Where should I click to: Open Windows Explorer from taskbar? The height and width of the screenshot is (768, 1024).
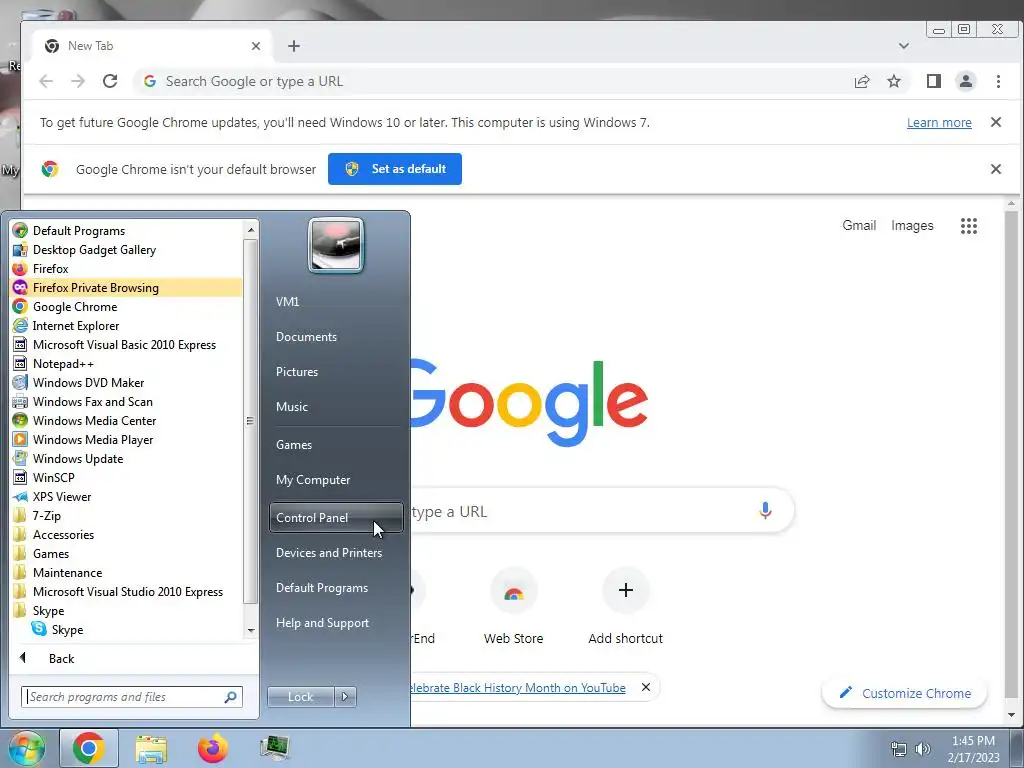(151, 748)
